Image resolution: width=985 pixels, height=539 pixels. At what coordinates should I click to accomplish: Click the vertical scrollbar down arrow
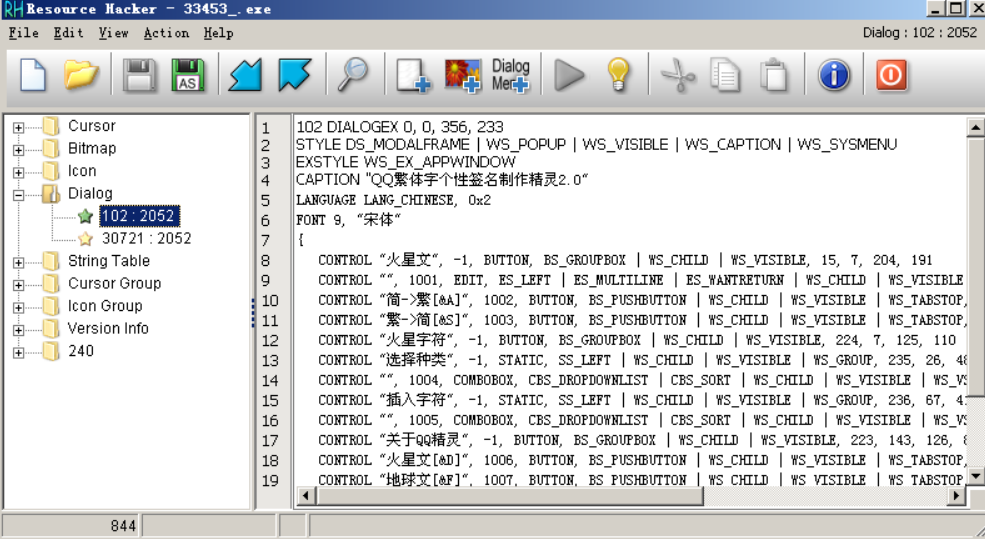975,476
